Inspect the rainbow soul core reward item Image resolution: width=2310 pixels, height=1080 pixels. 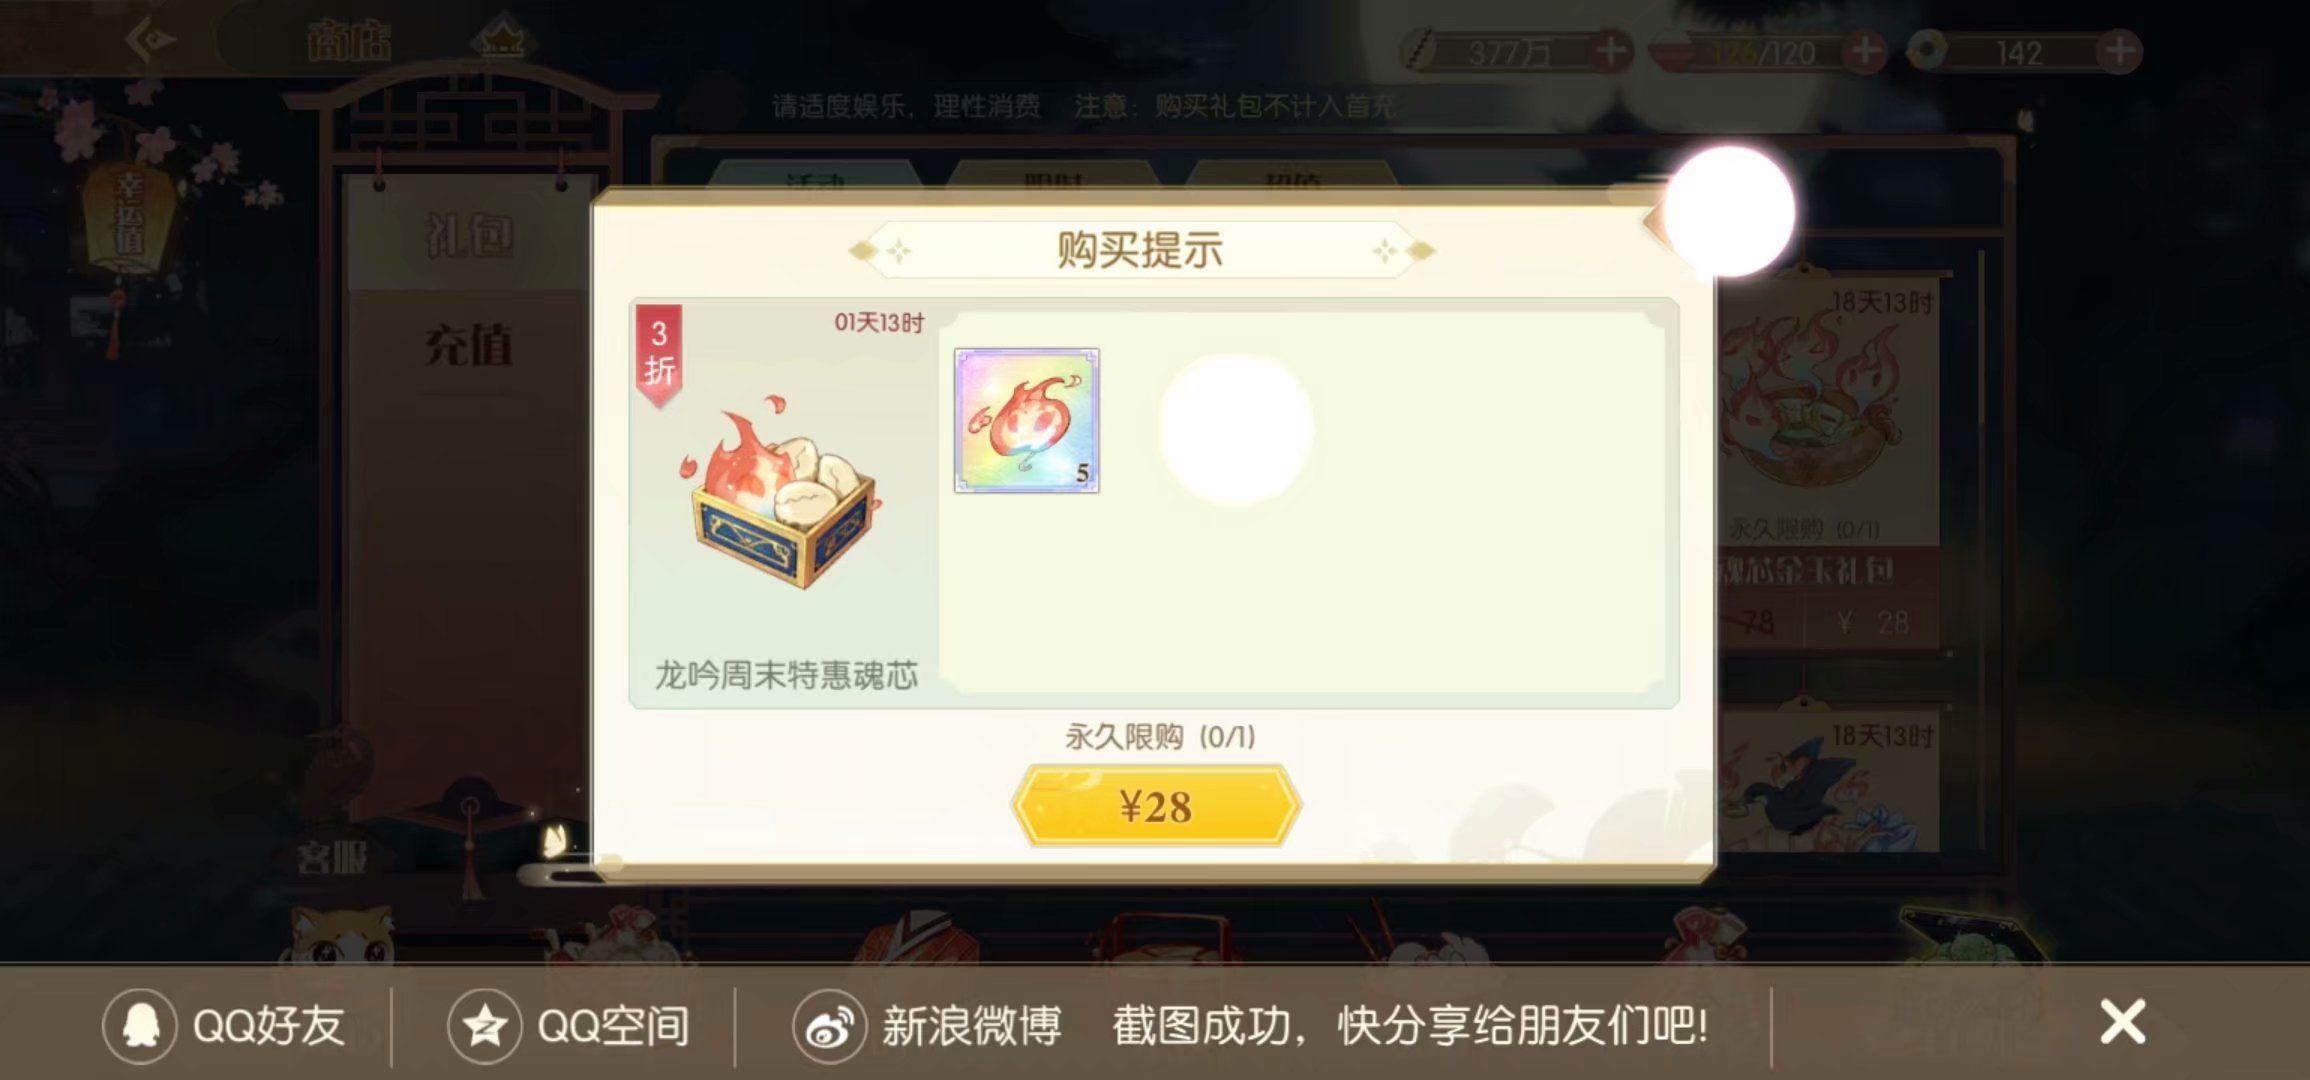click(1027, 420)
